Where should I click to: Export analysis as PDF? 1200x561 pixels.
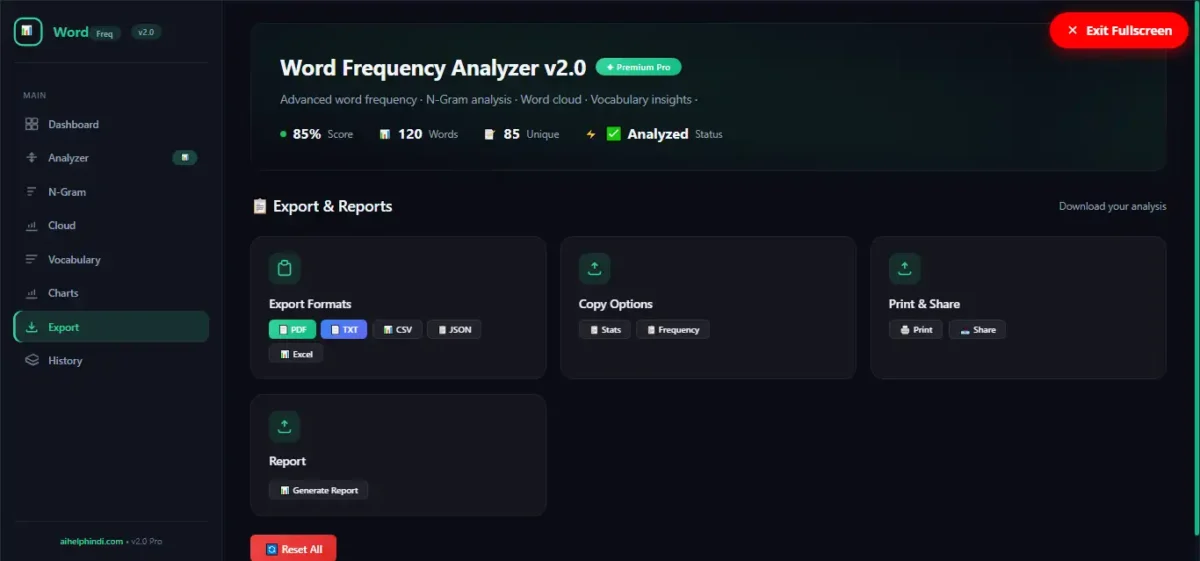(x=292, y=329)
